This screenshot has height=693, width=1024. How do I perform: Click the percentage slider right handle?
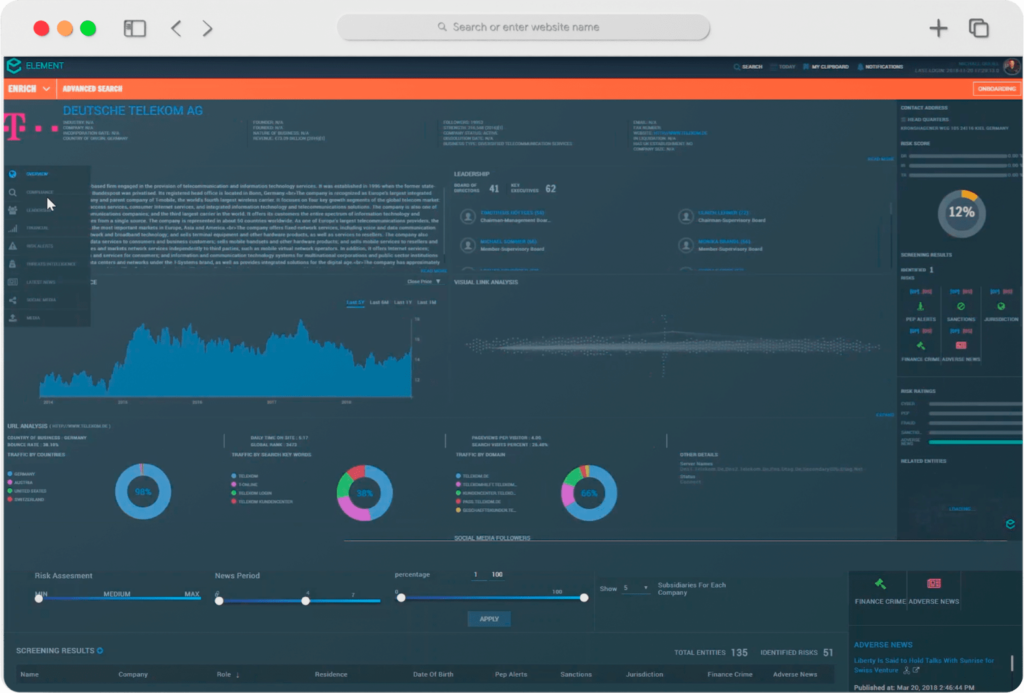pyautogui.click(x=584, y=598)
